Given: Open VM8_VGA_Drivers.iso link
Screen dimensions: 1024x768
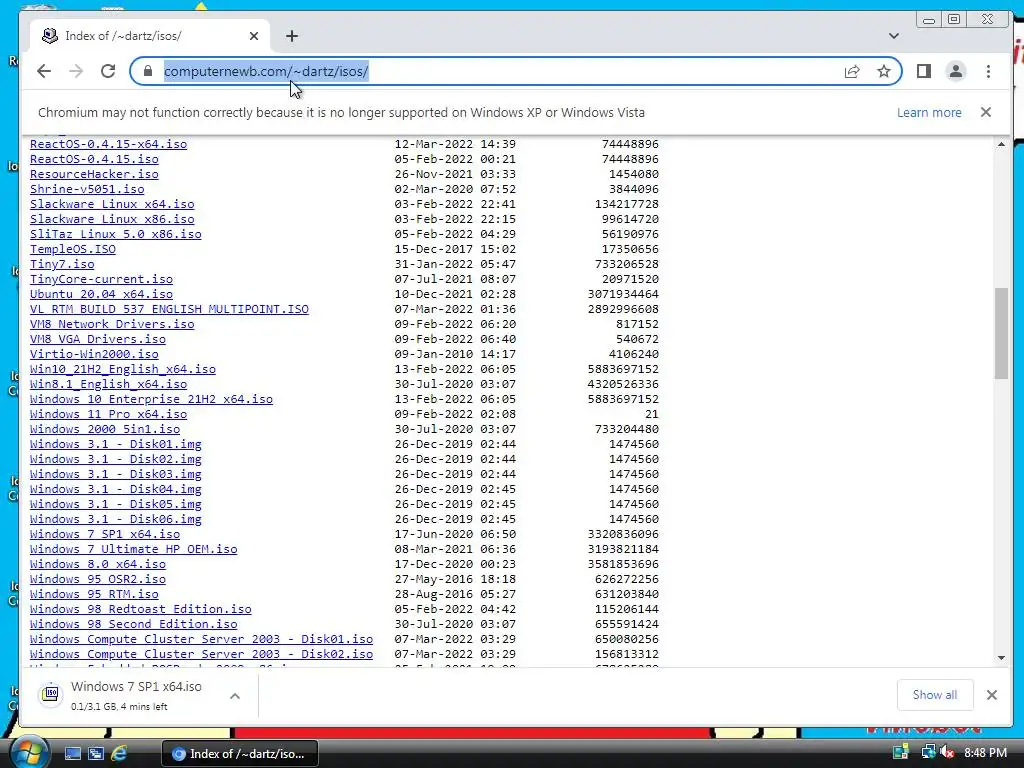Looking at the screenshot, I should (x=97, y=340).
